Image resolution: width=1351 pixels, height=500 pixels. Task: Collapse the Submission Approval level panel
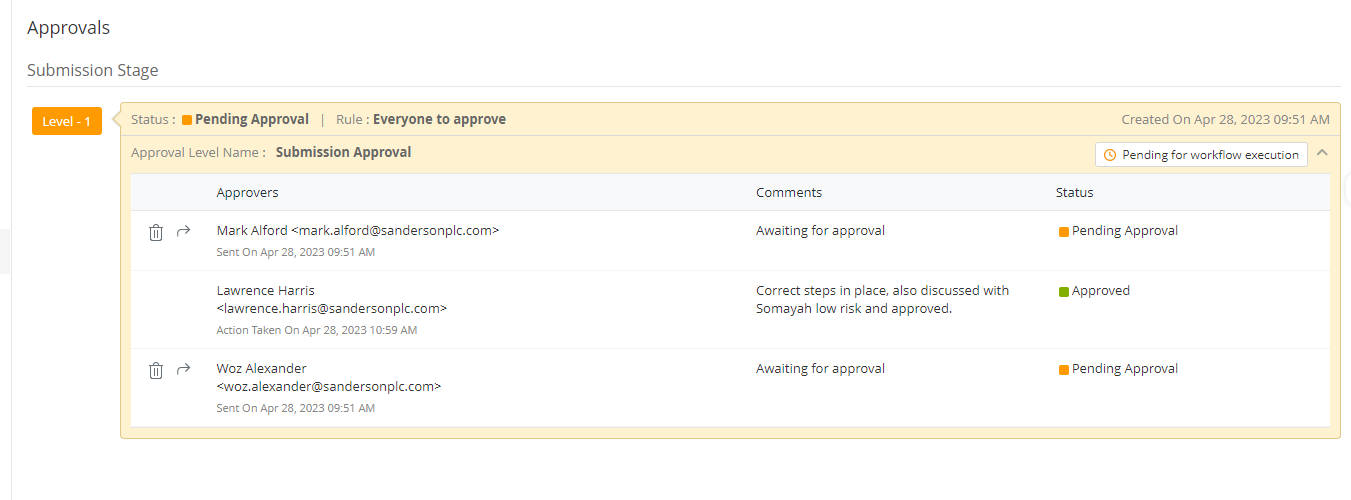(x=1322, y=153)
